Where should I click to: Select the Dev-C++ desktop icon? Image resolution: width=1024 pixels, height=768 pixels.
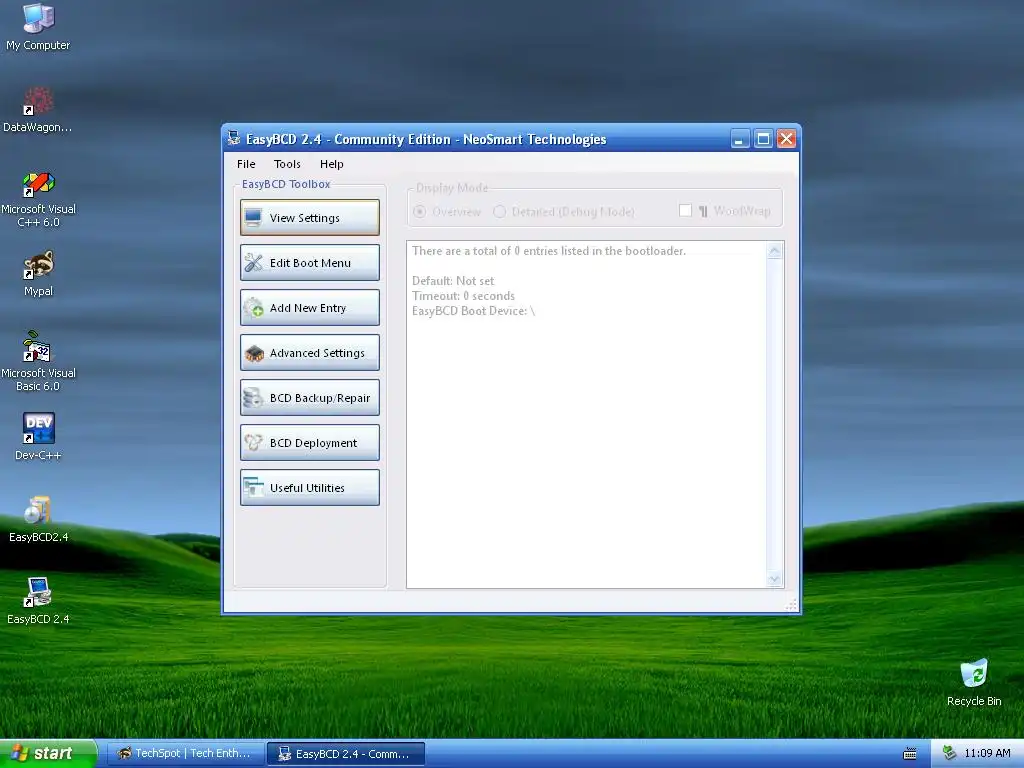pyautogui.click(x=38, y=436)
